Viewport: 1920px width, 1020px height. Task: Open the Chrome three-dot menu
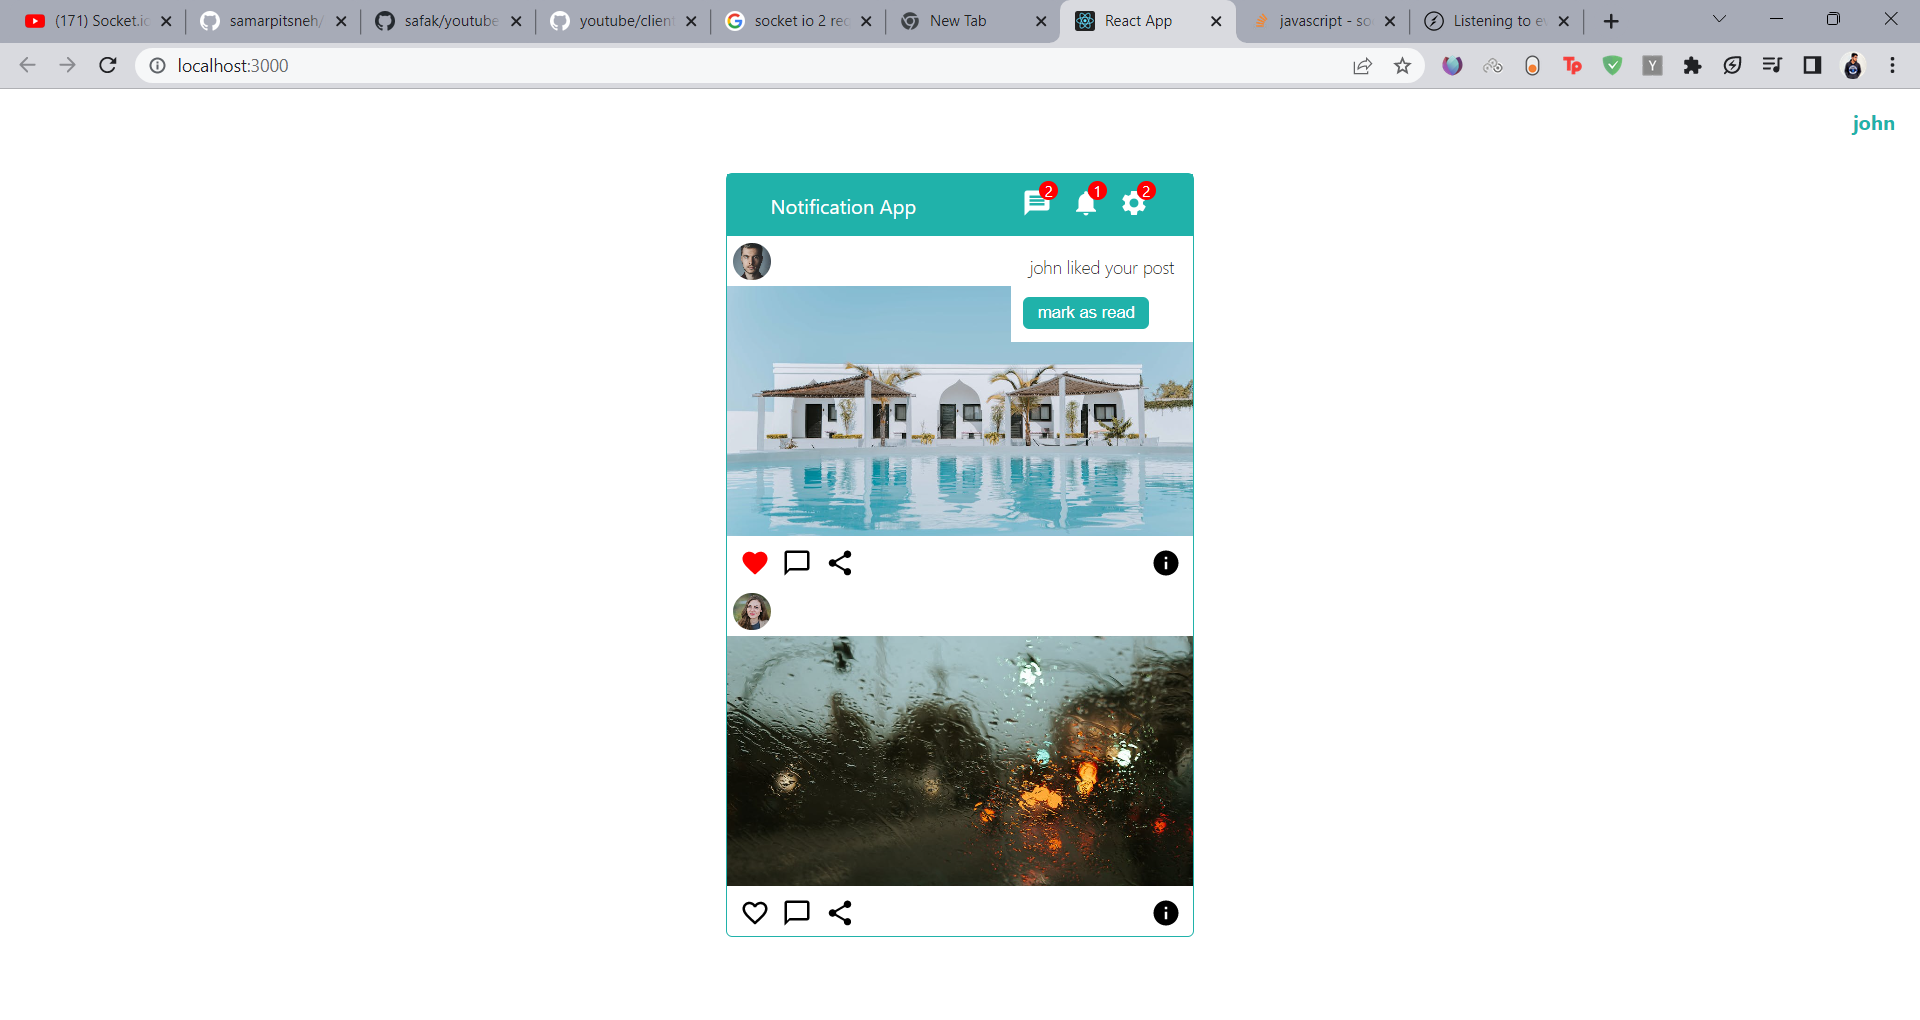(x=1892, y=65)
